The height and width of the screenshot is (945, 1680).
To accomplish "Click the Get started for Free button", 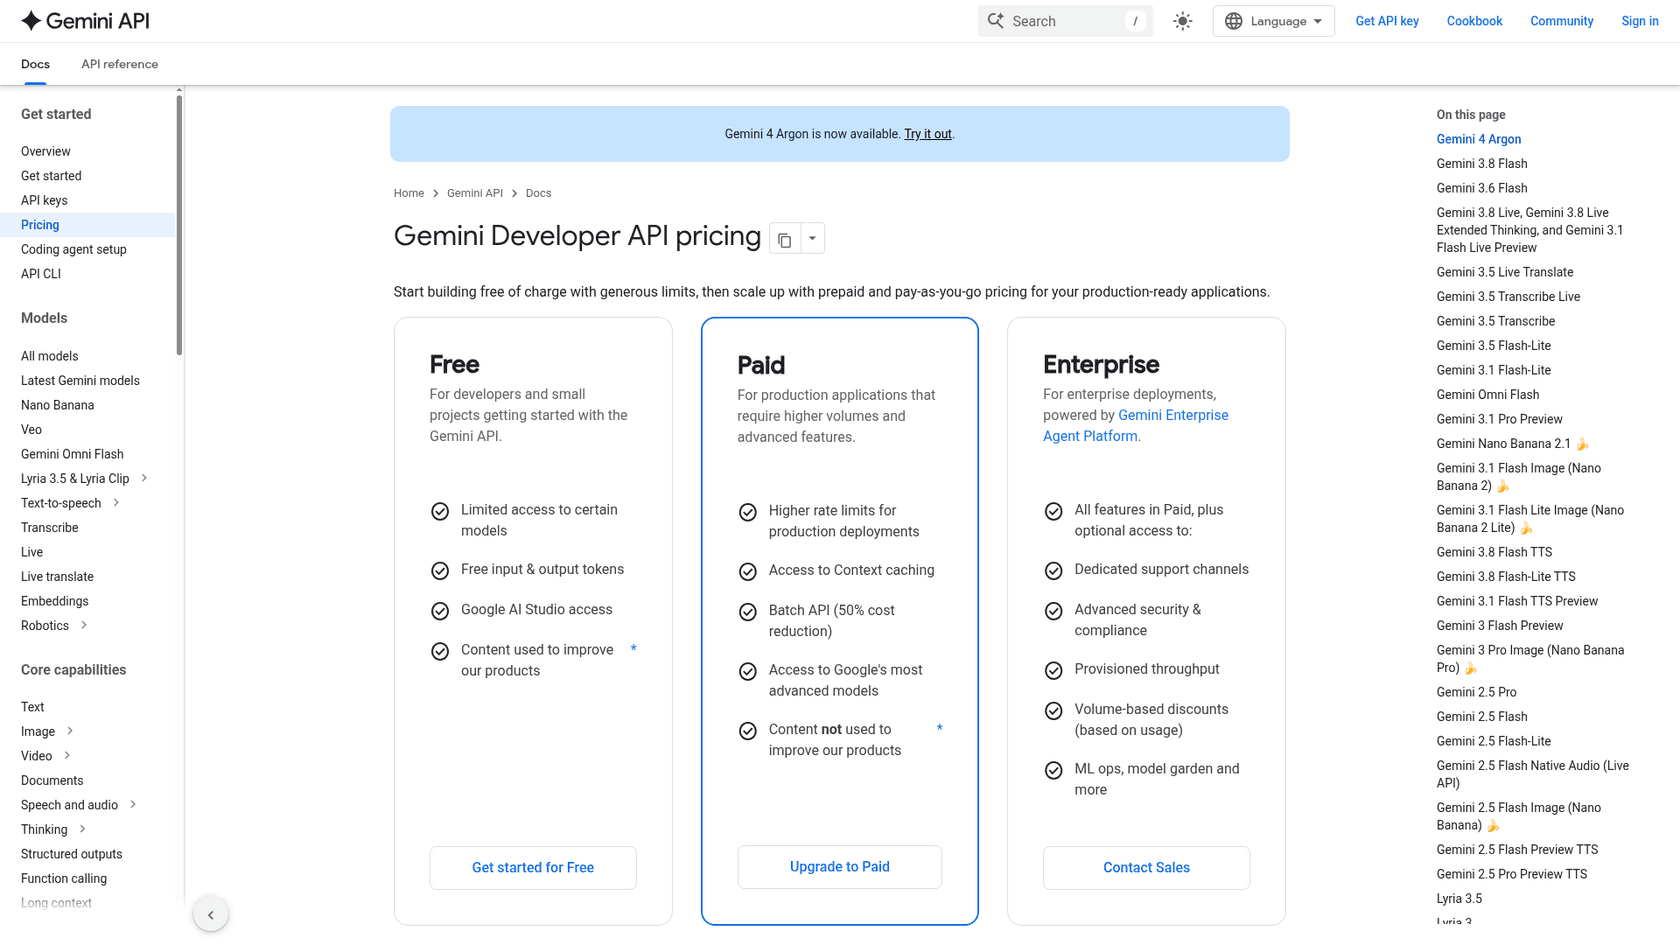I will pyautogui.click(x=533, y=867).
